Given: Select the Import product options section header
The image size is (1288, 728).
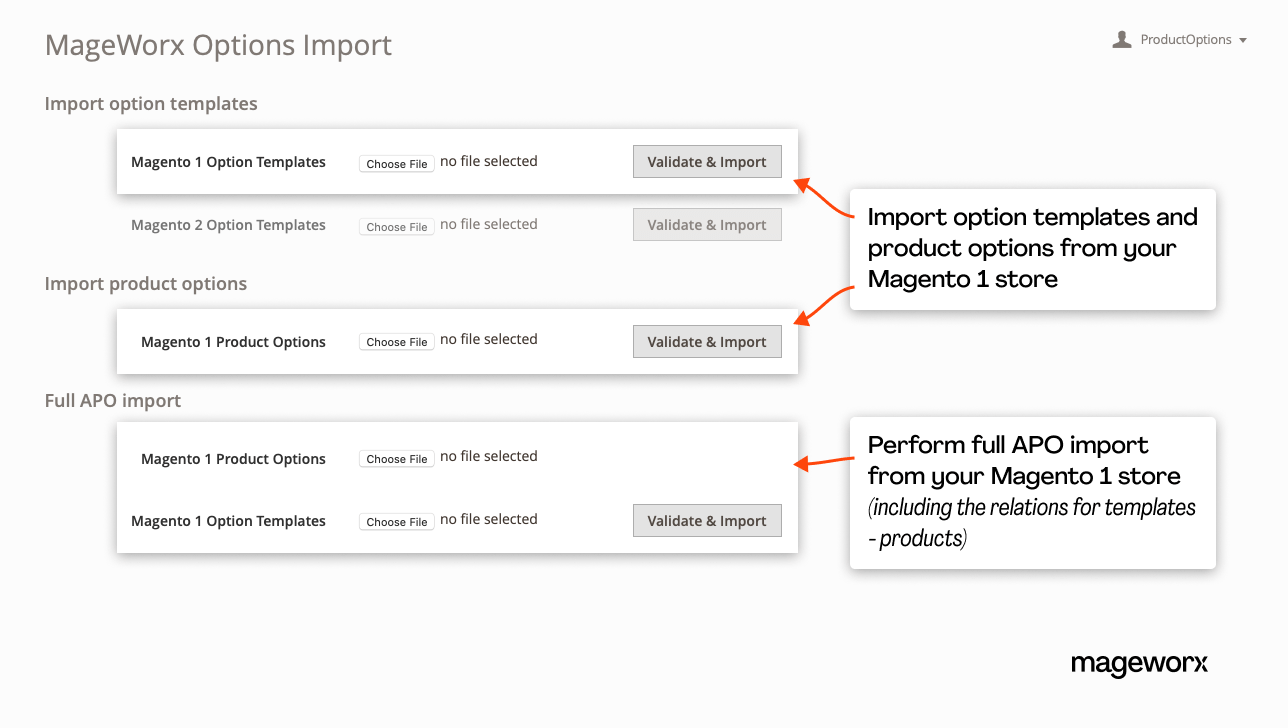Looking at the screenshot, I should pos(145,284).
